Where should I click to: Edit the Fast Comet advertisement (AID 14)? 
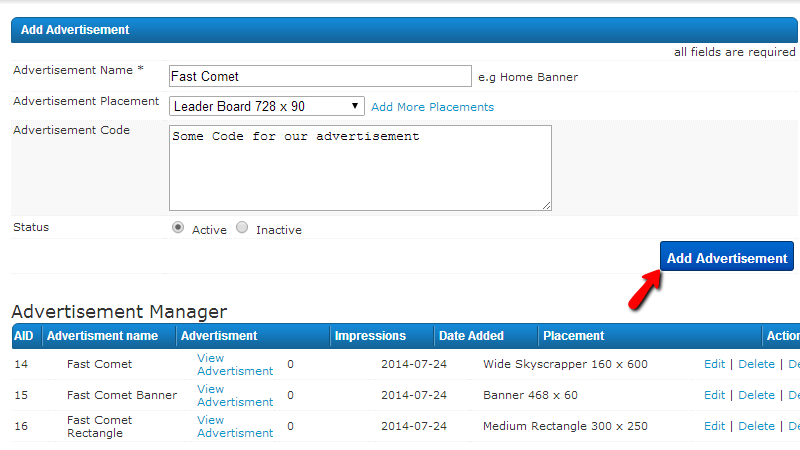(x=714, y=364)
